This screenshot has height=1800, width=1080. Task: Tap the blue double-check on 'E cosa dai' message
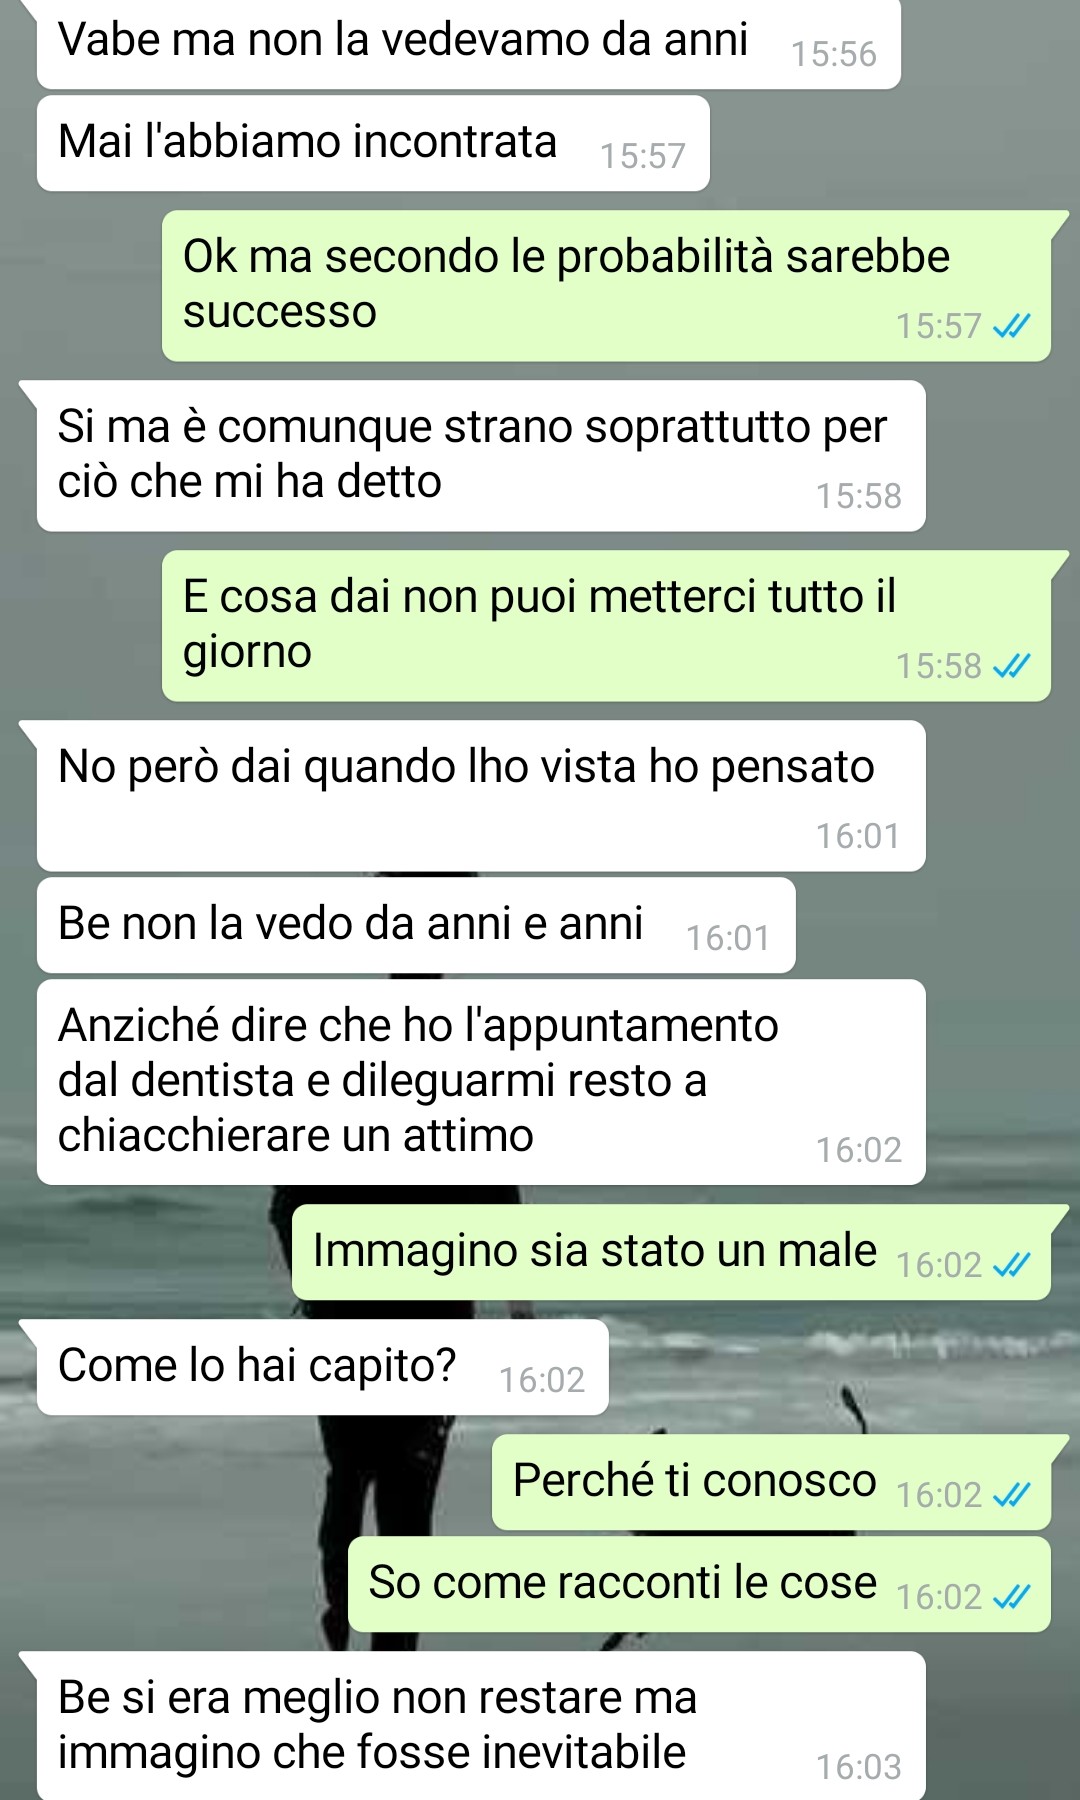[x=1011, y=666]
